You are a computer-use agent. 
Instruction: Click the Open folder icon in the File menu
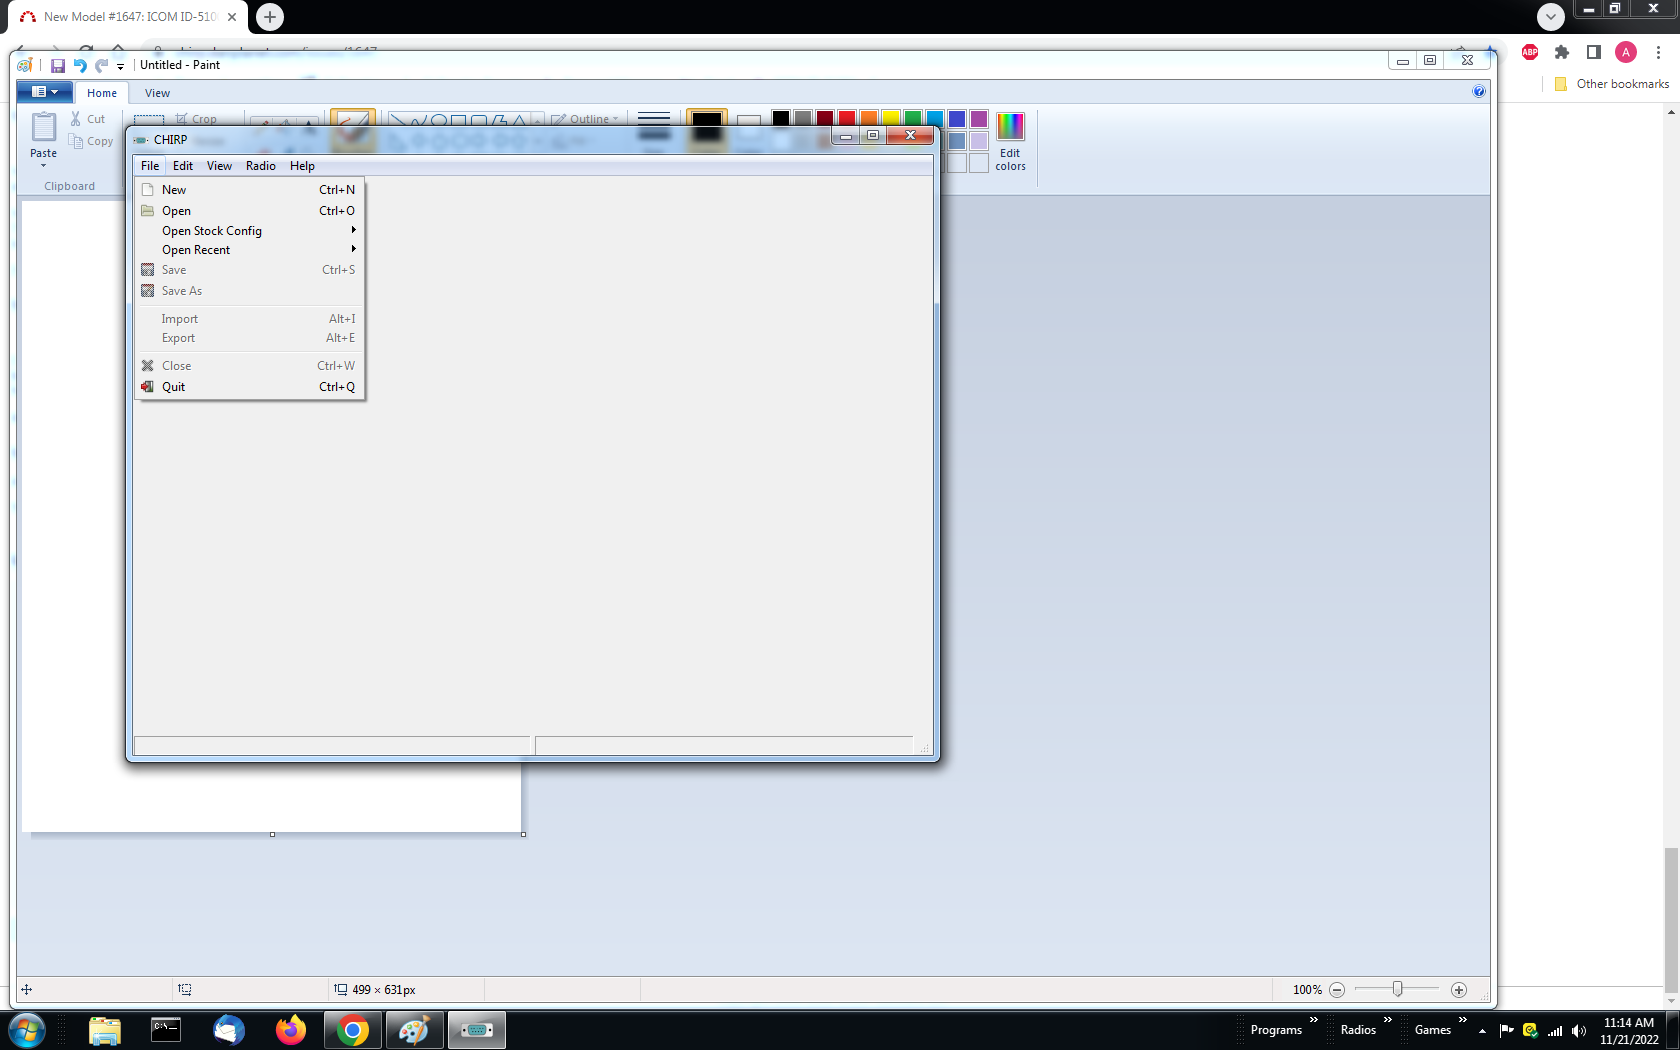(148, 211)
